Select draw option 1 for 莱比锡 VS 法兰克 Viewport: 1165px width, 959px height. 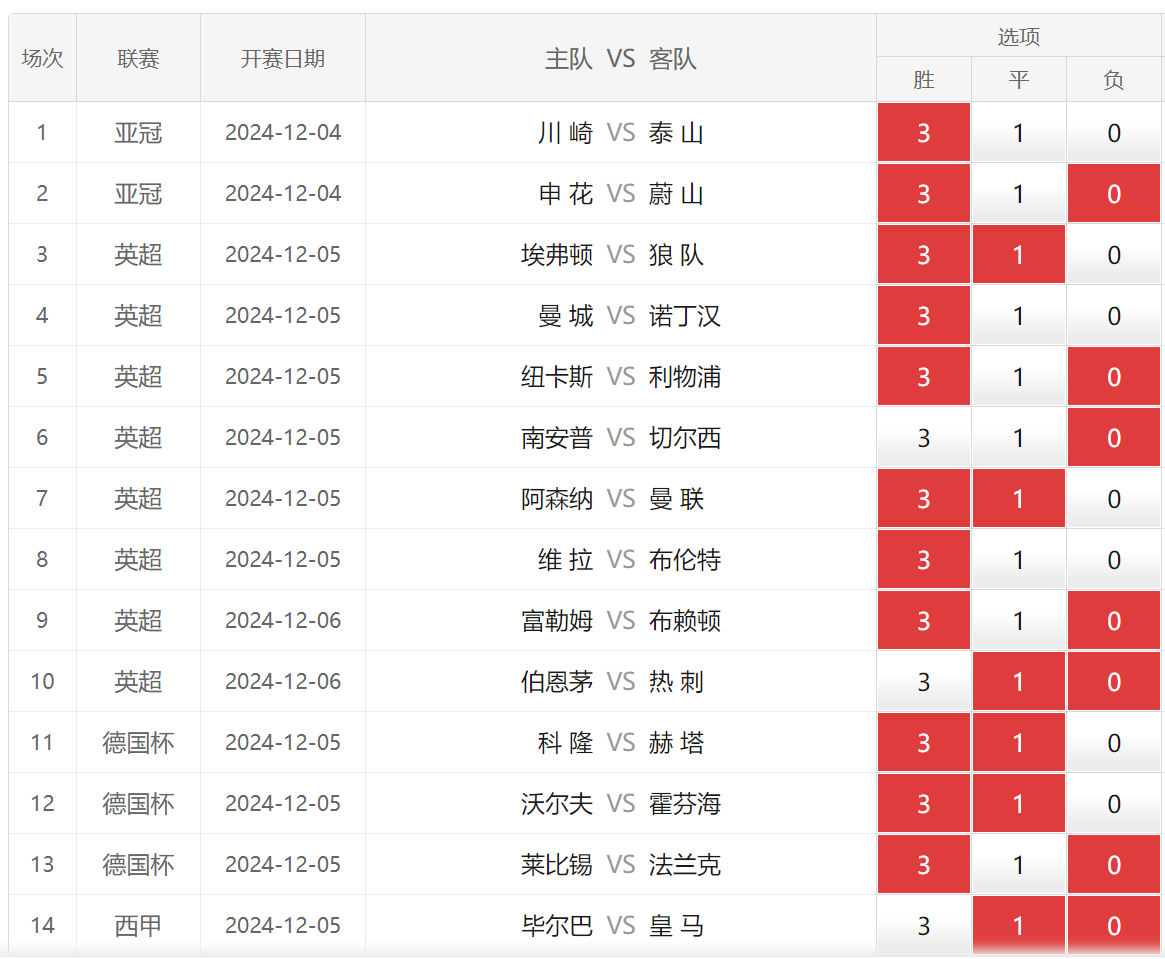point(1019,864)
